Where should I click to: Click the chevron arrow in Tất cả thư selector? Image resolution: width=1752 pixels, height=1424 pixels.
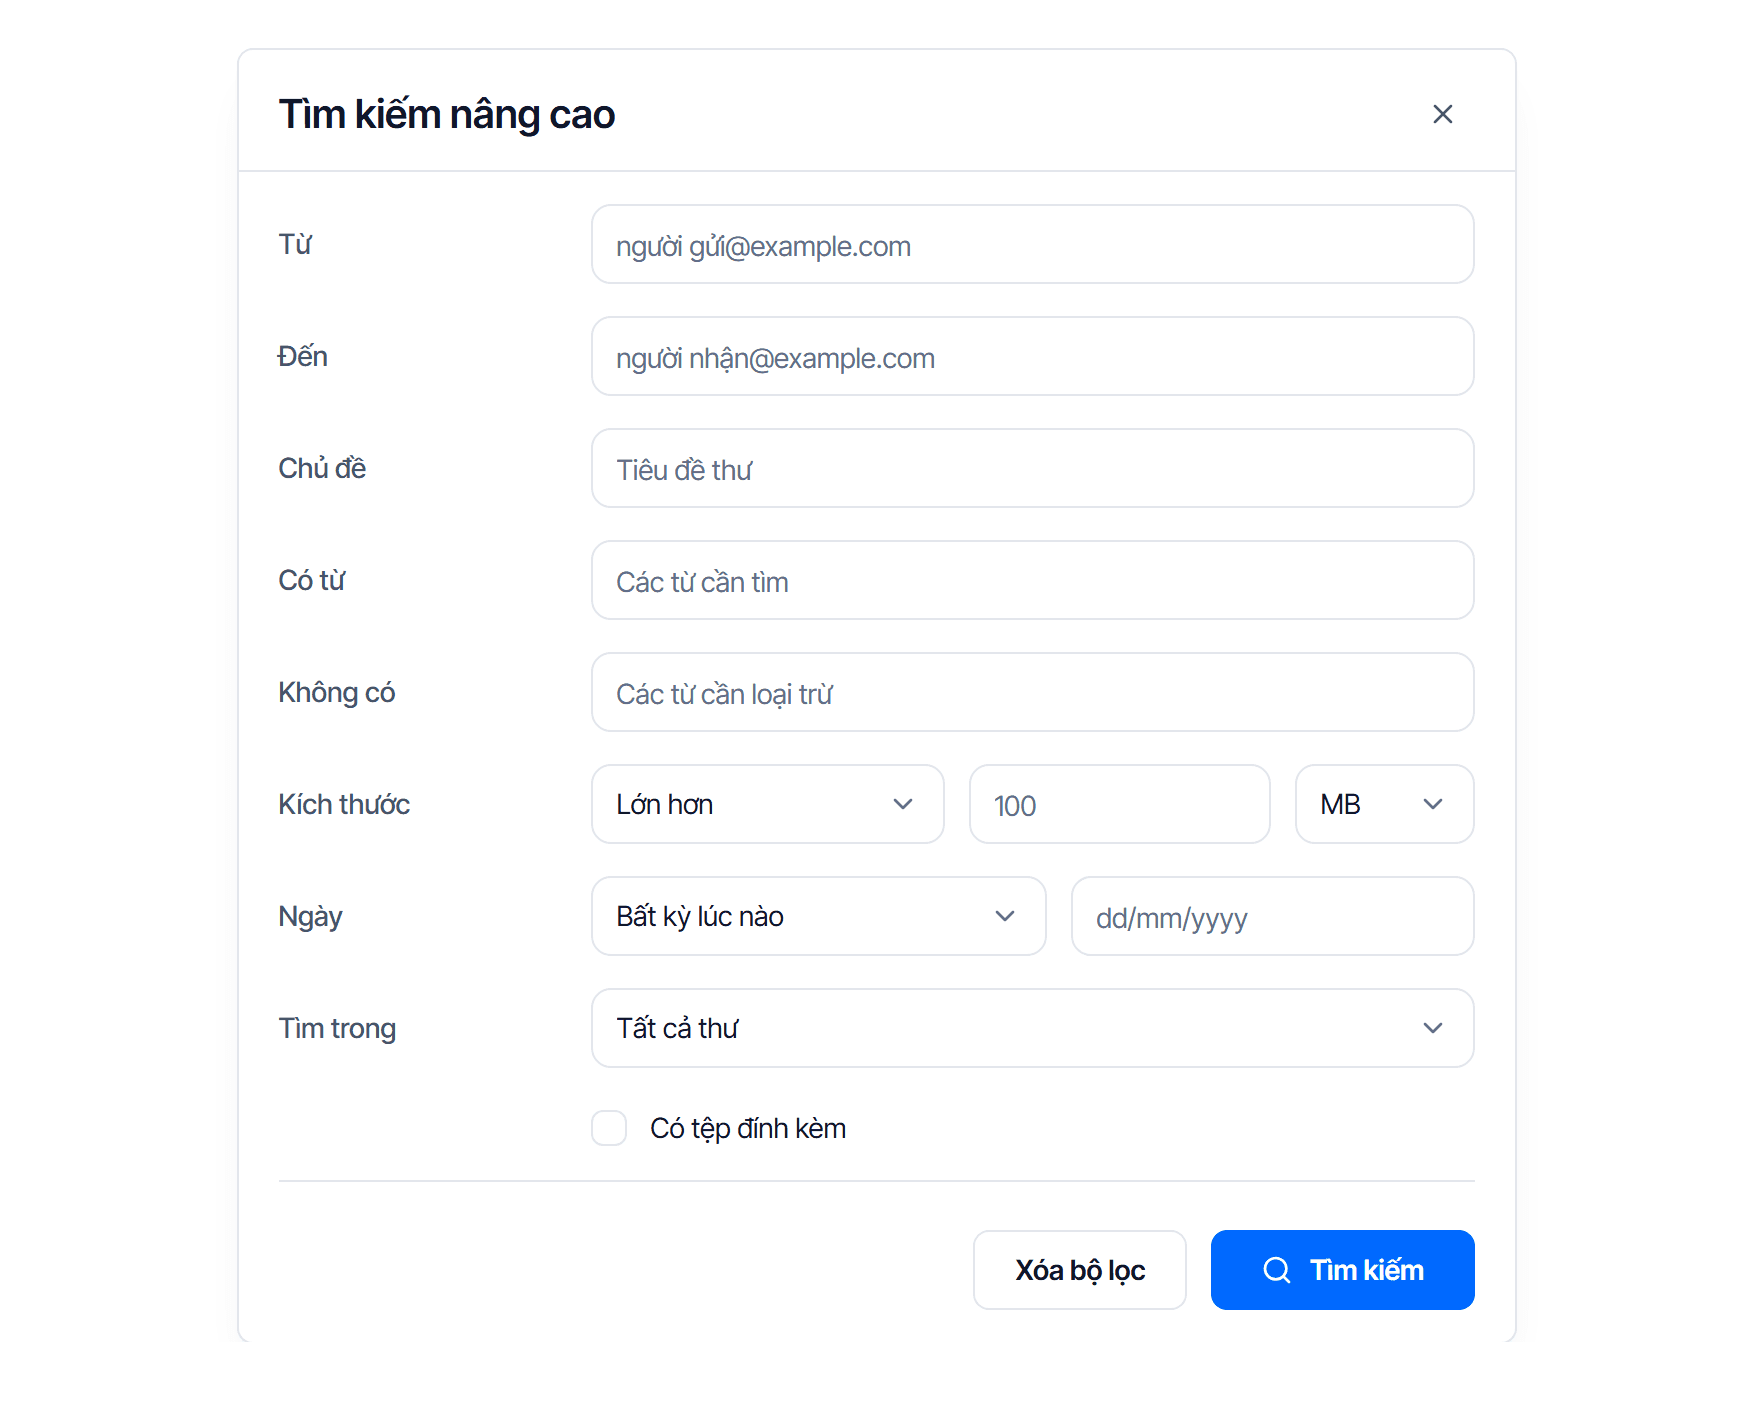(1433, 1028)
